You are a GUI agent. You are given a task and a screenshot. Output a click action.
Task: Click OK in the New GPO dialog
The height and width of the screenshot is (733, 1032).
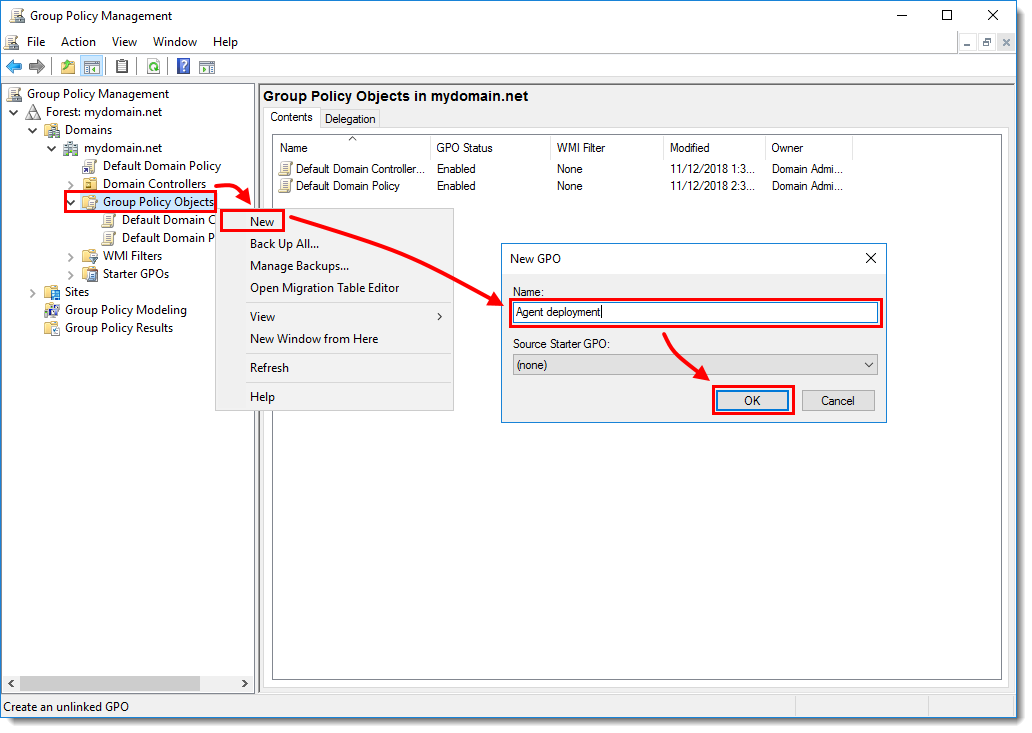click(752, 400)
